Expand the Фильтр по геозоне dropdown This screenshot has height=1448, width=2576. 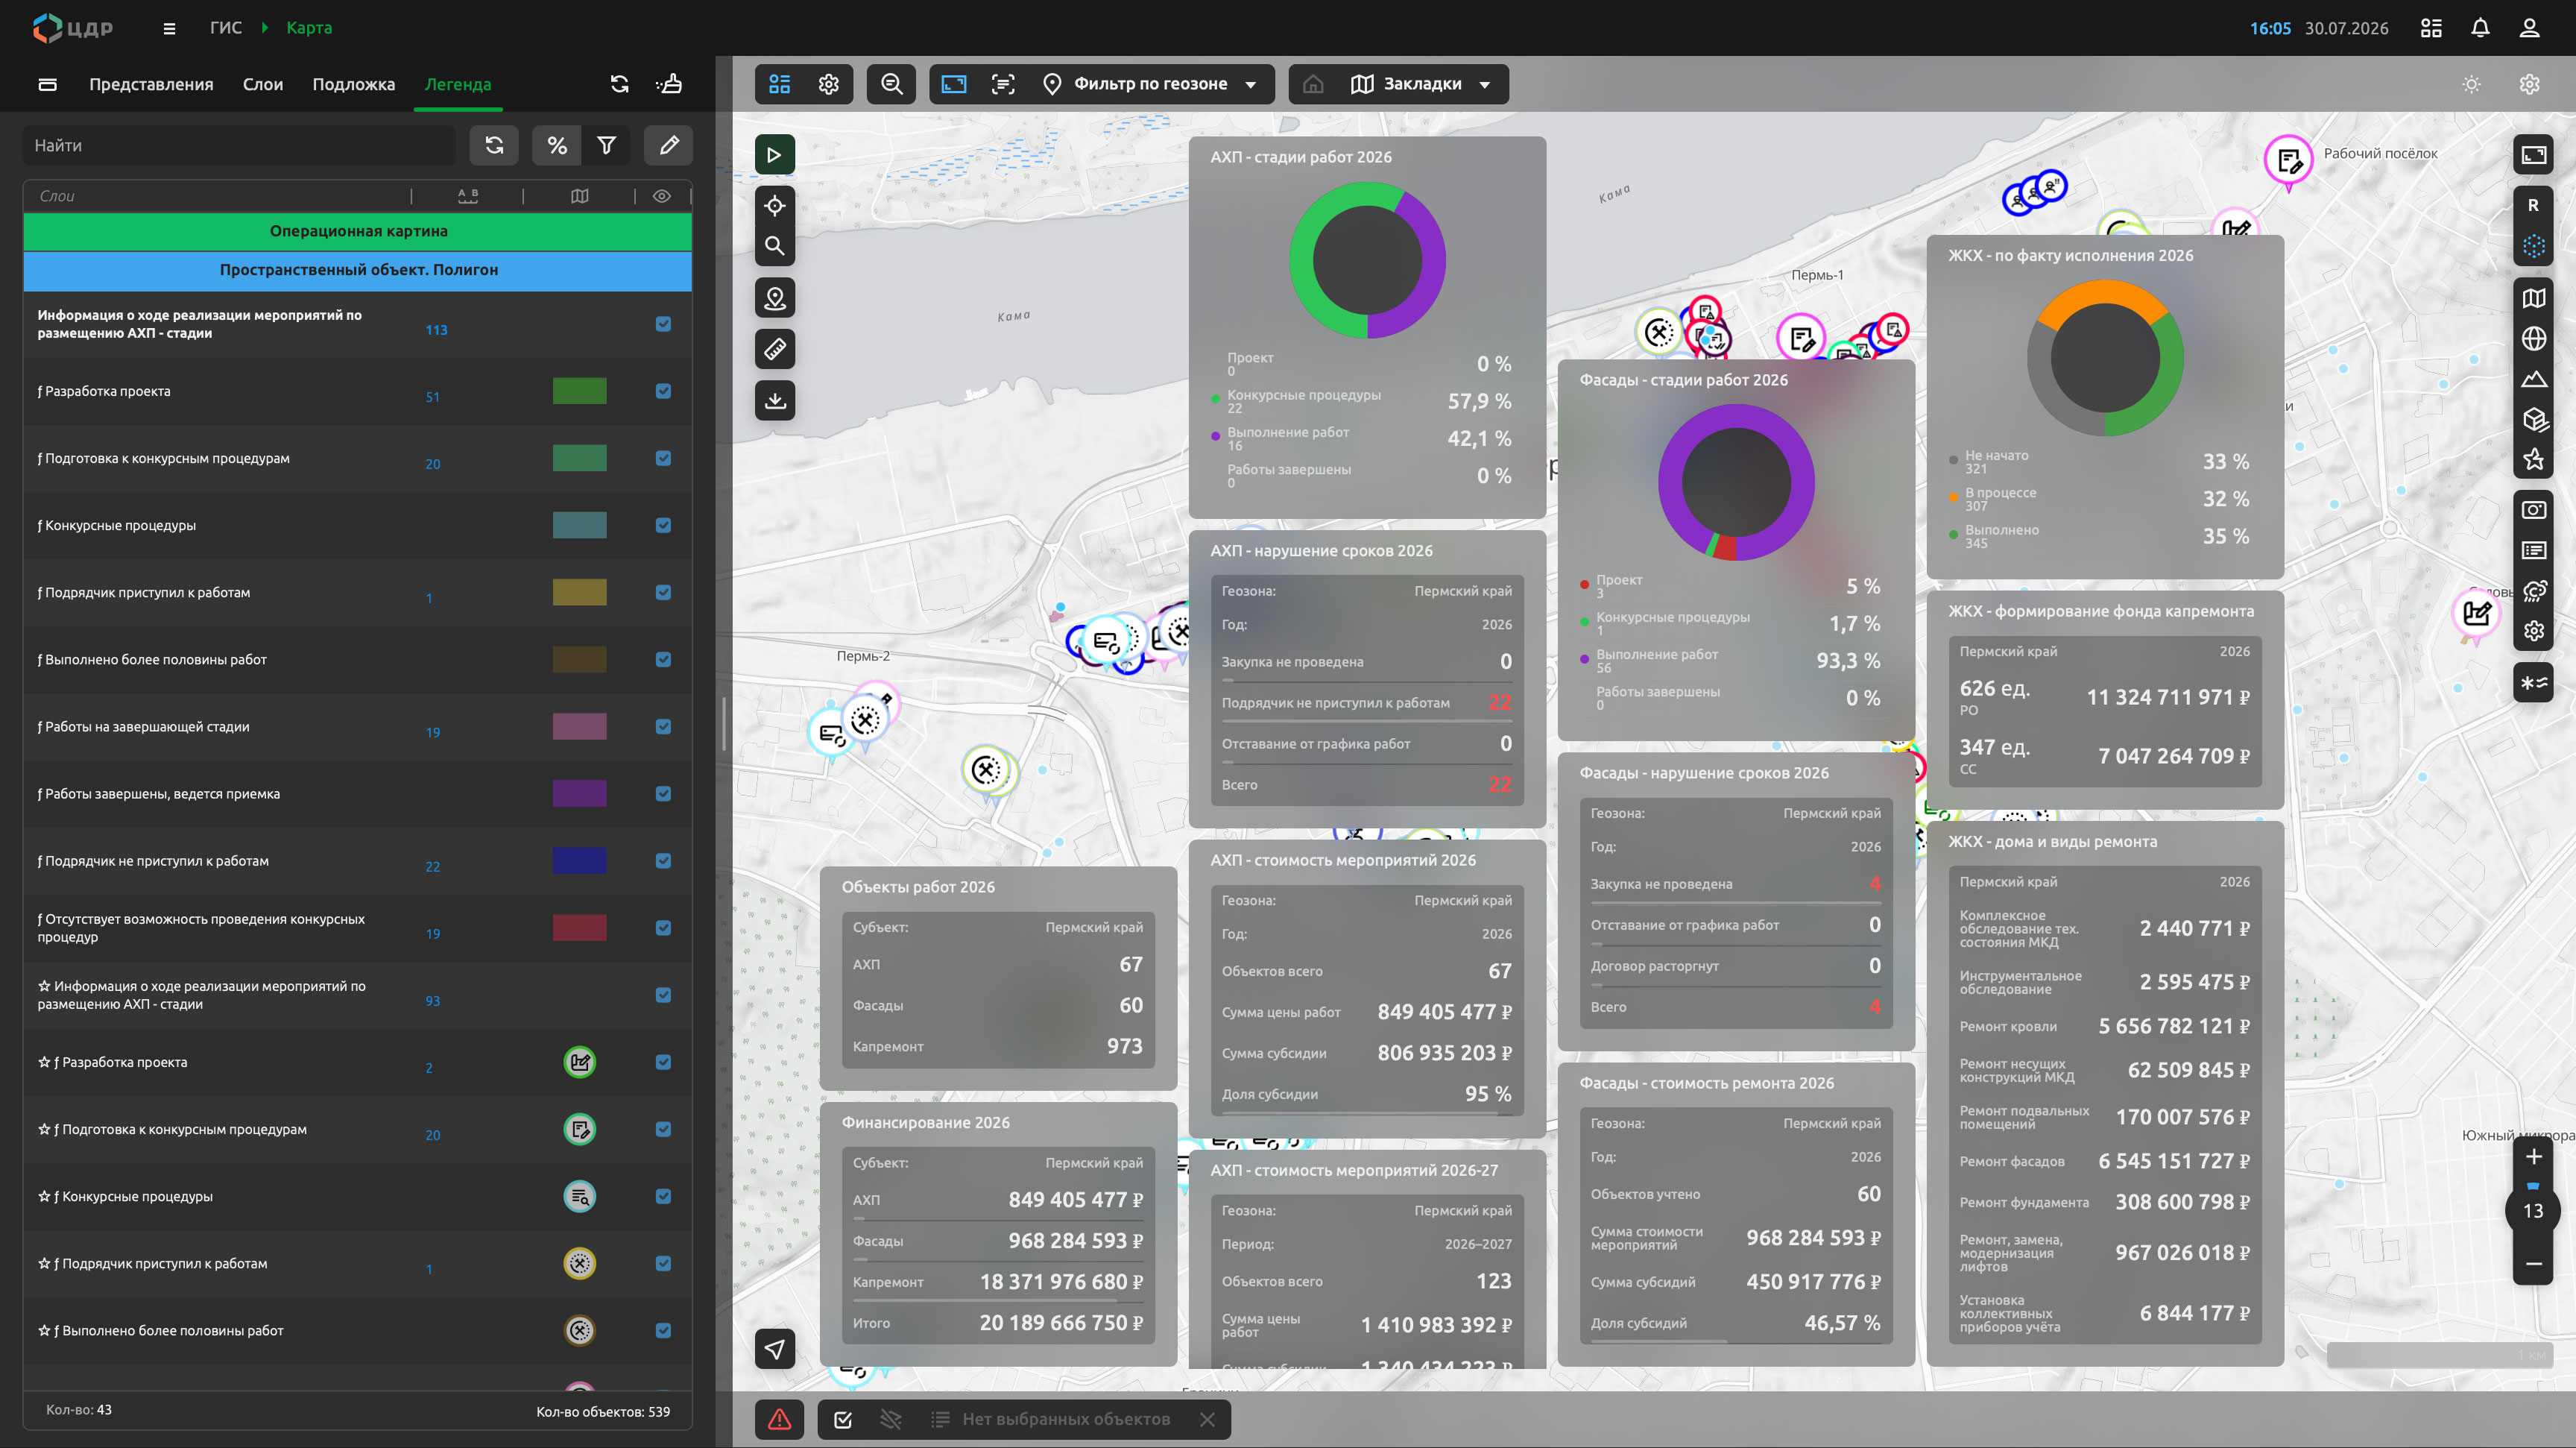[1151, 84]
